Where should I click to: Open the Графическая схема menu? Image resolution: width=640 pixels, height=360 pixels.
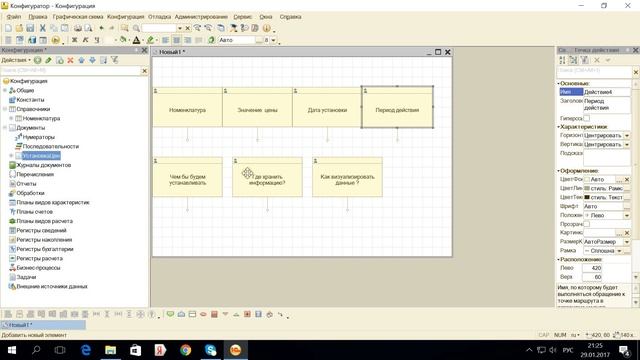78,17
